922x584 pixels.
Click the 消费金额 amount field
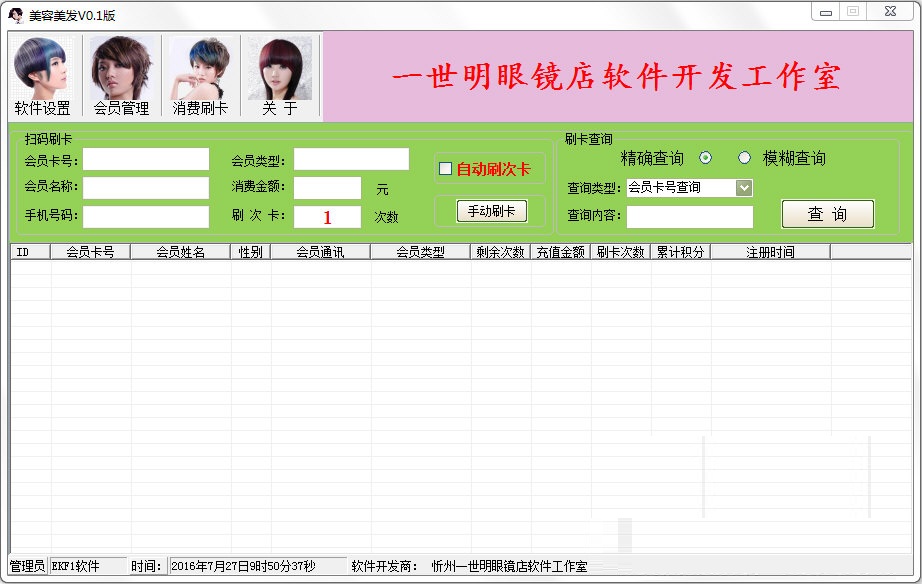pyautogui.click(x=327, y=188)
